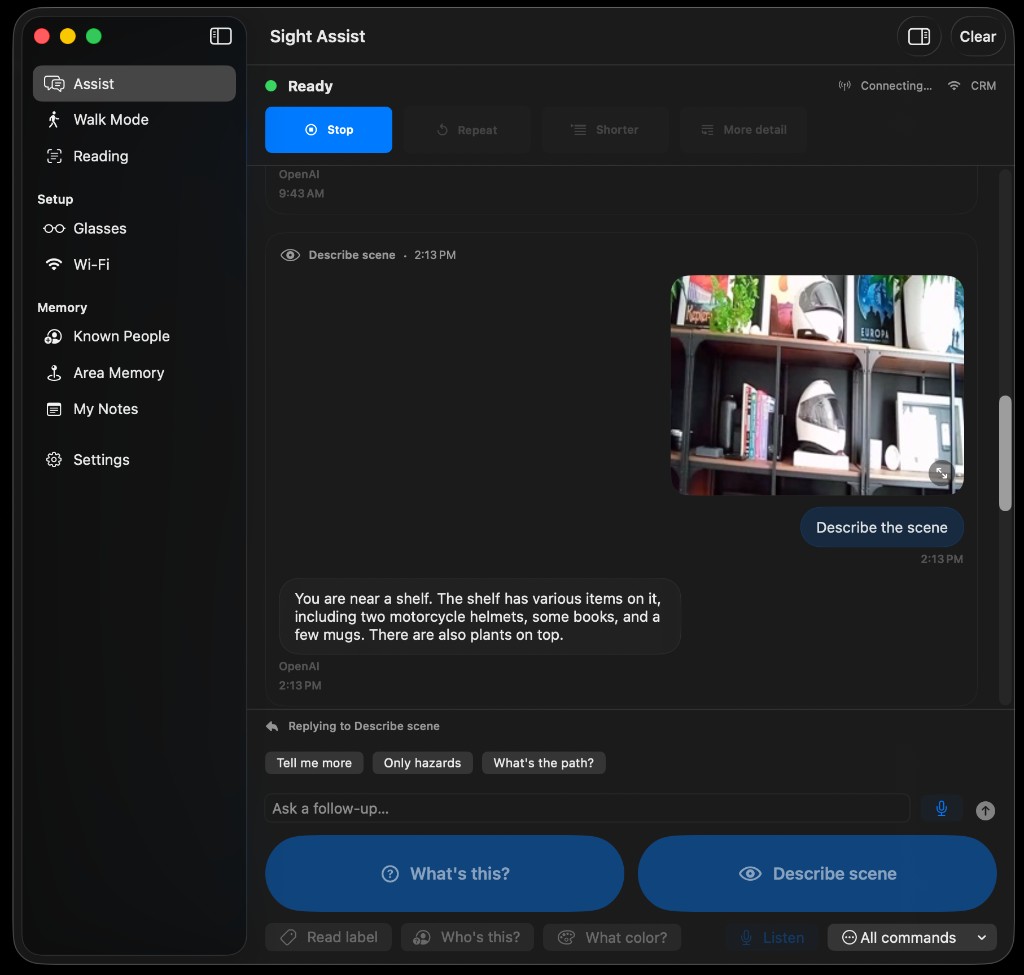Click the send arrow icon
This screenshot has width=1024, height=975.
(985, 810)
